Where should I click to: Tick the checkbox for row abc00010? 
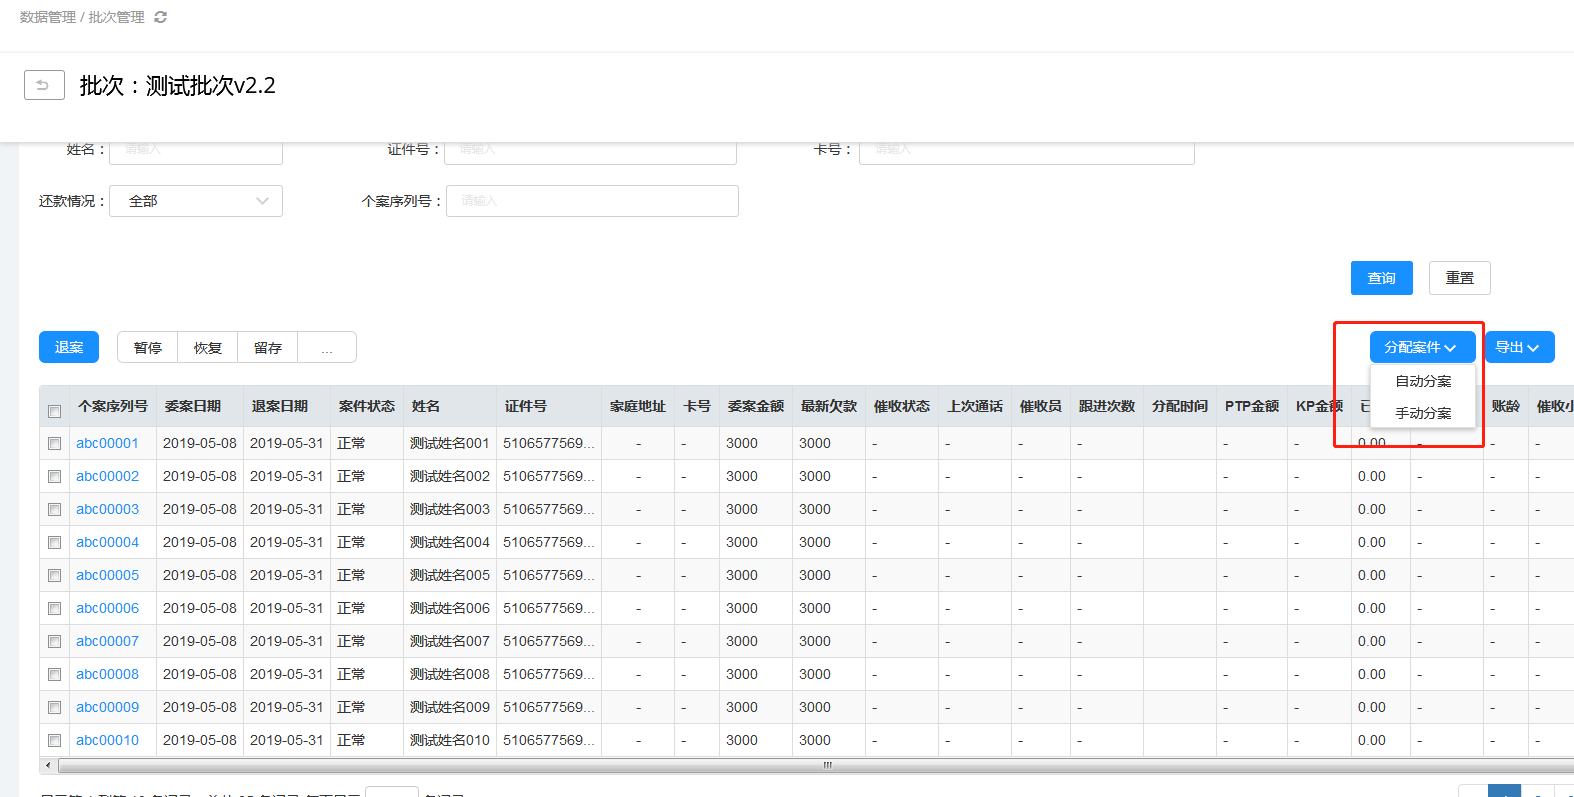click(x=55, y=741)
